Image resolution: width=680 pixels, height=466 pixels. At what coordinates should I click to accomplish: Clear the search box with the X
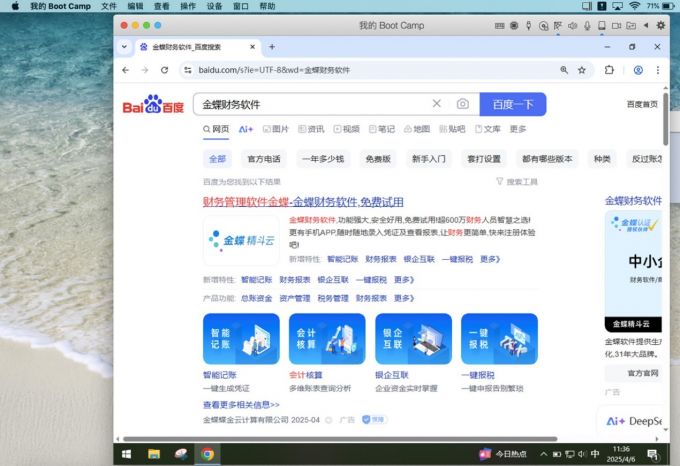[x=437, y=104]
